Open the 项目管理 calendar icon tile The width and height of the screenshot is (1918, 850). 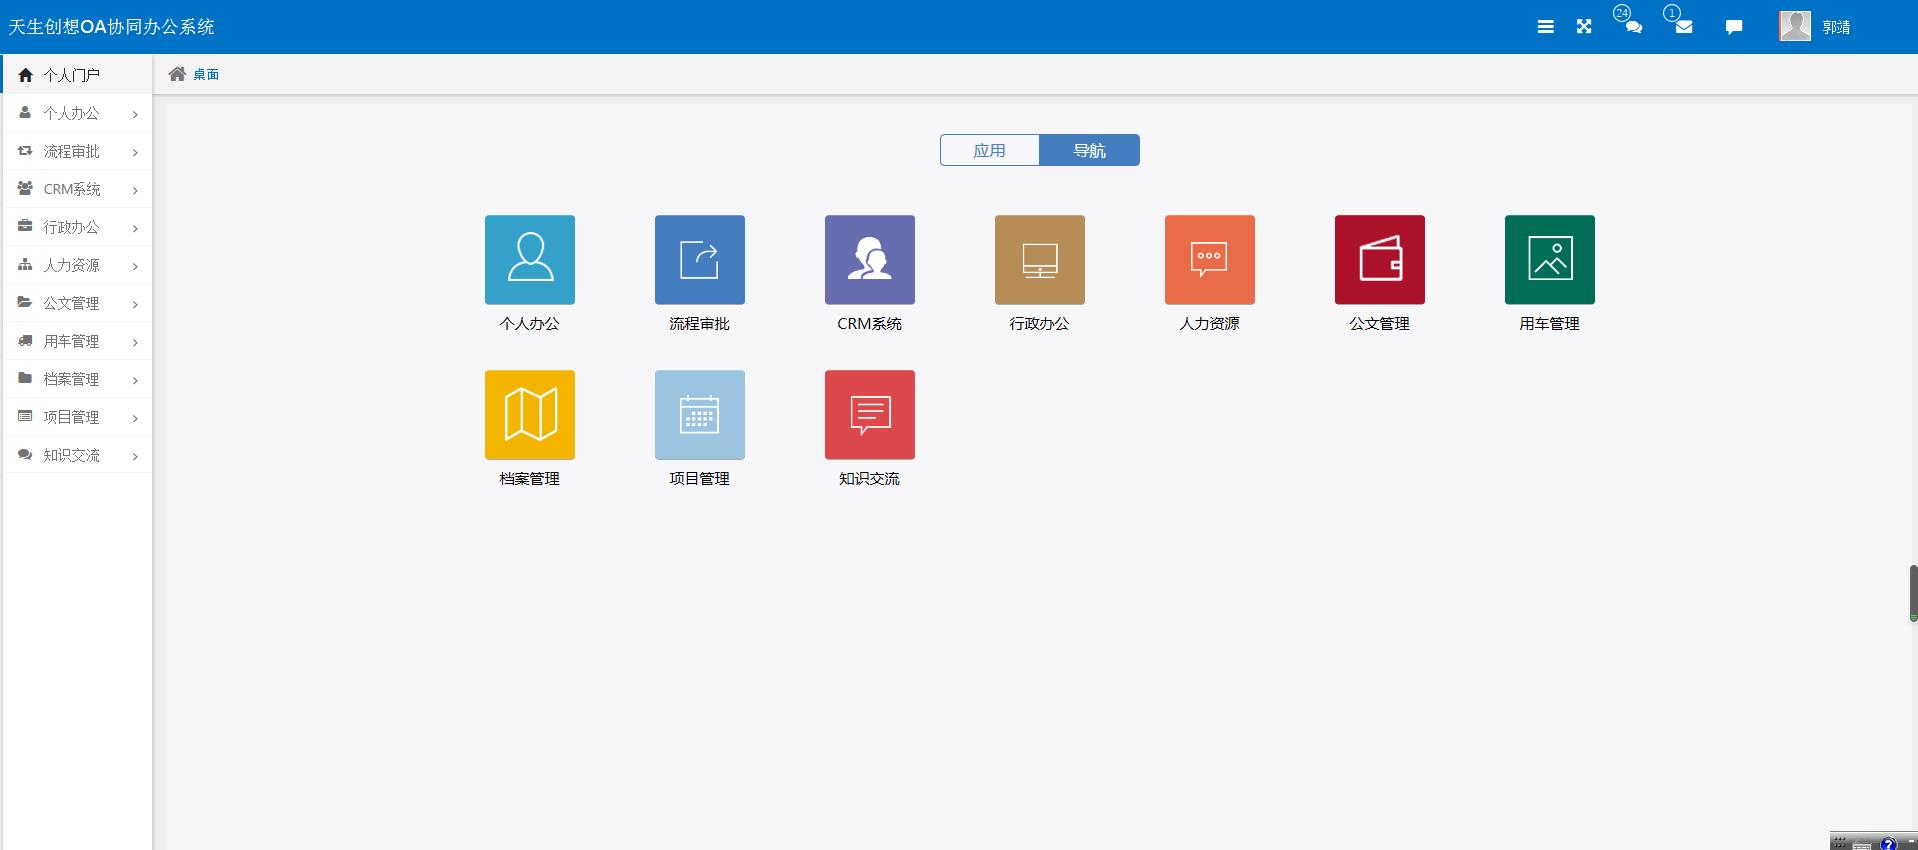pyautogui.click(x=699, y=415)
